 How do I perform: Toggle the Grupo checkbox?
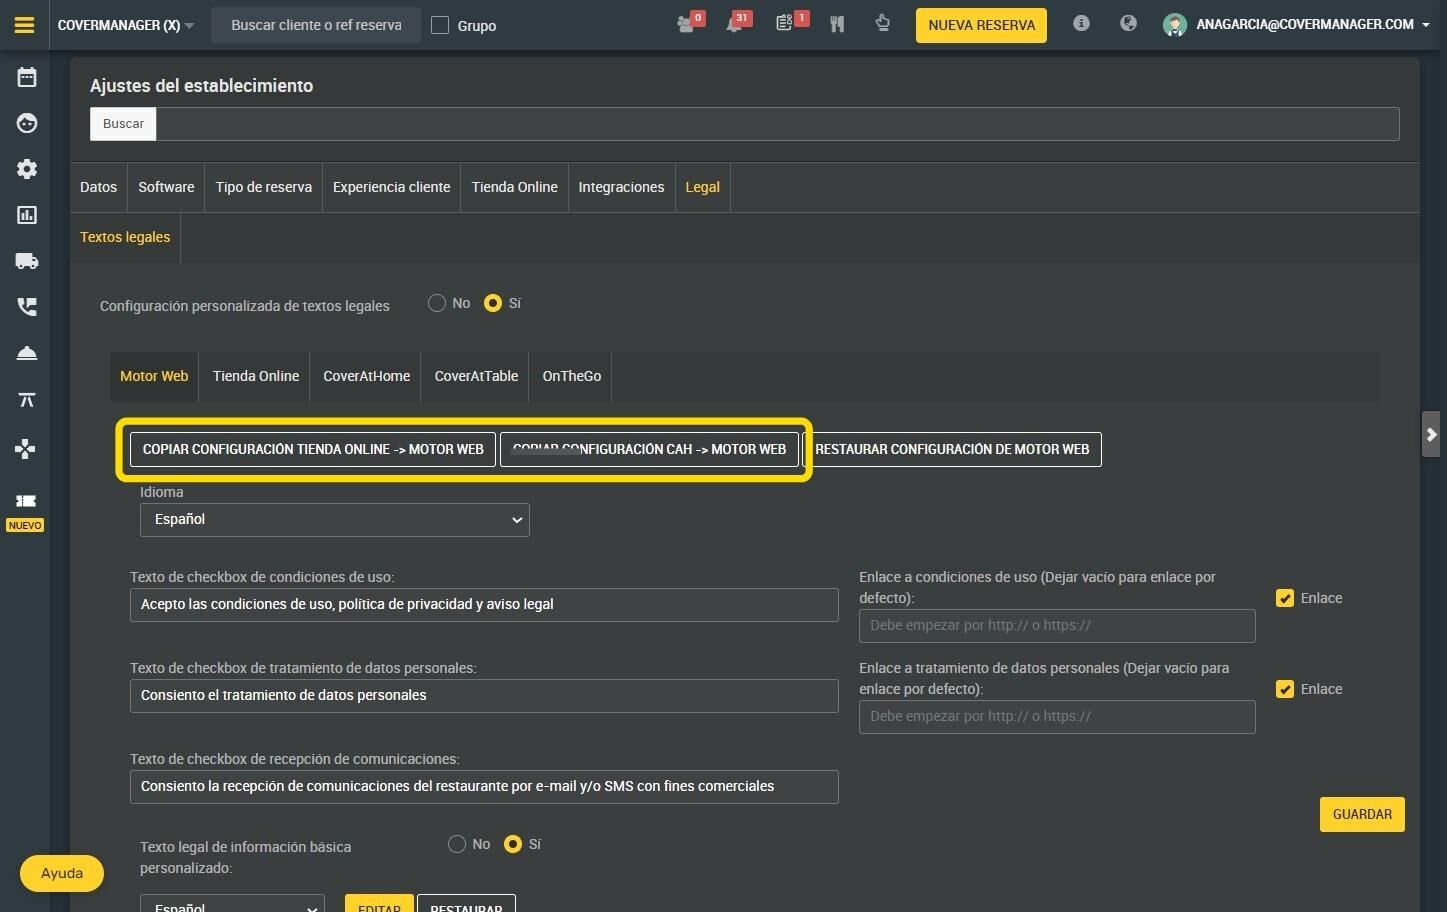(440, 25)
